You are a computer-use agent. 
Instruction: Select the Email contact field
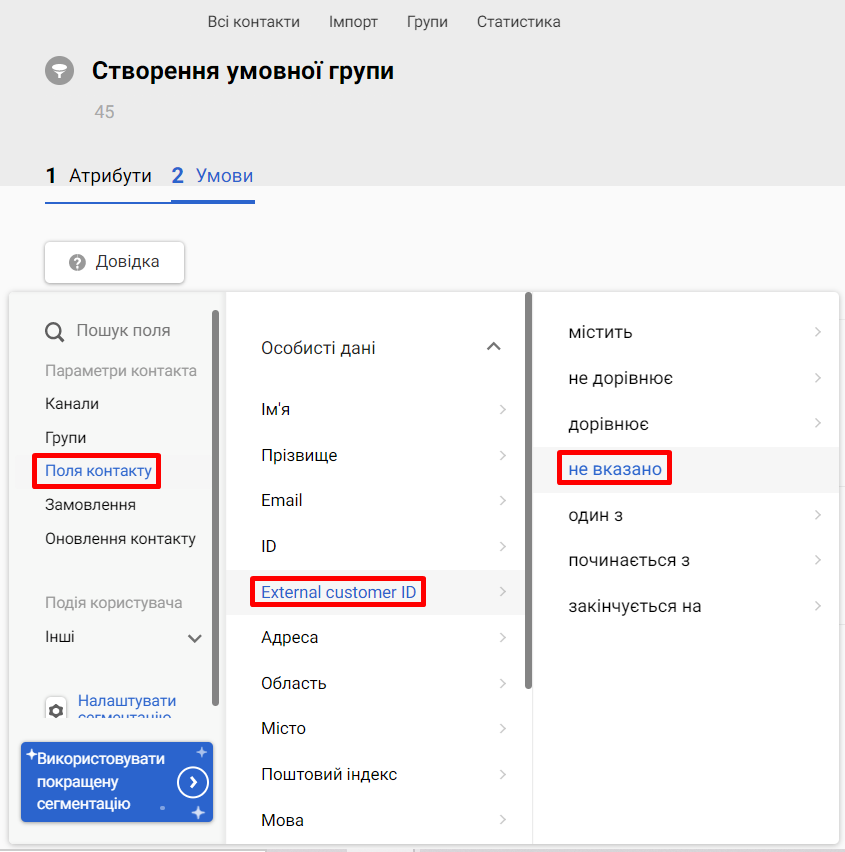click(282, 500)
